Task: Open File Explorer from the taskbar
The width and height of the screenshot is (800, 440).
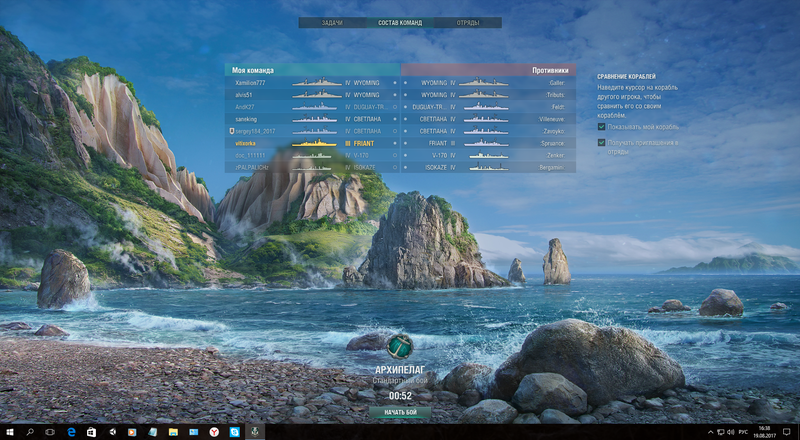Action: pos(173,432)
